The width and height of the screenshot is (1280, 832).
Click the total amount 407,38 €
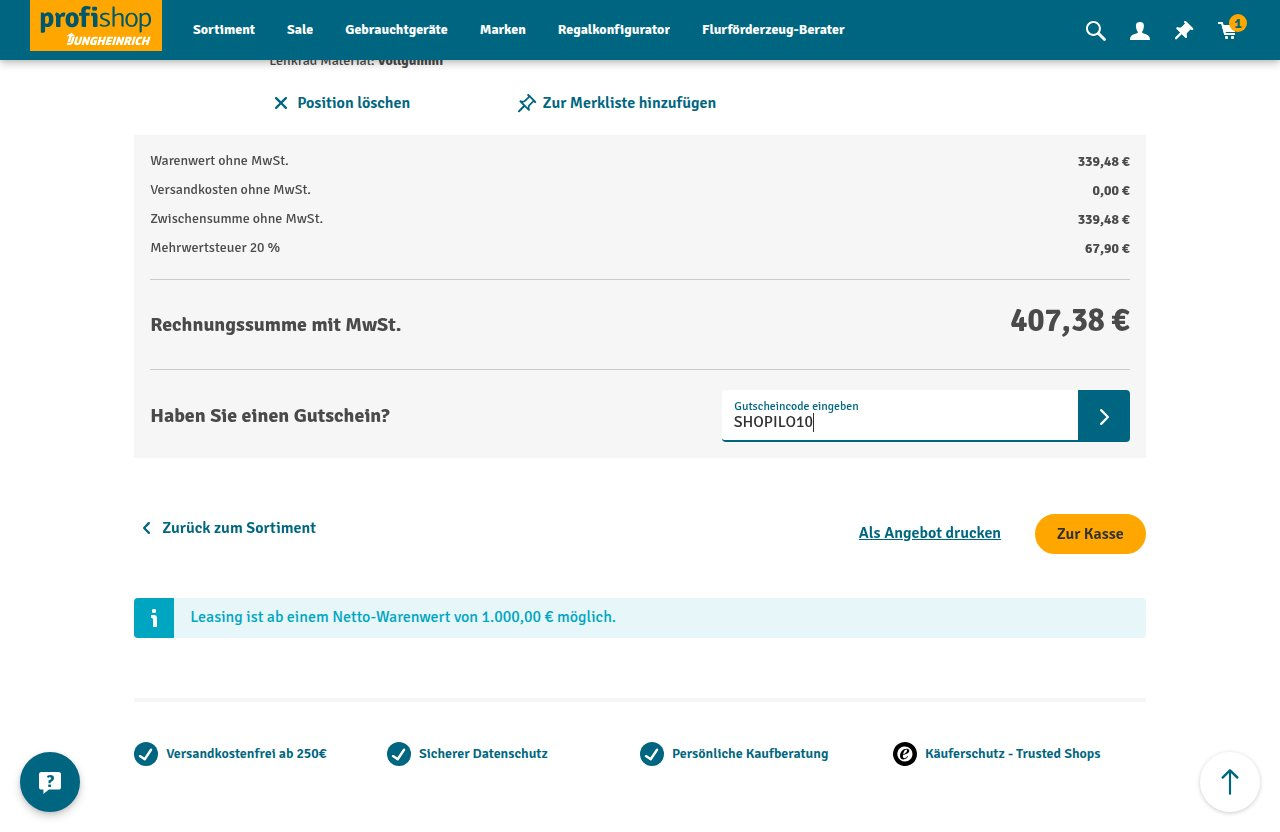pyautogui.click(x=1070, y=321)
